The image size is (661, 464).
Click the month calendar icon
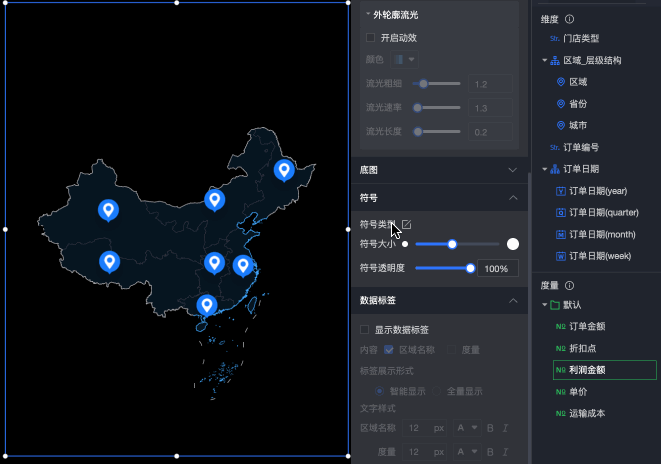pyautogui.click(x=561, y=234)
